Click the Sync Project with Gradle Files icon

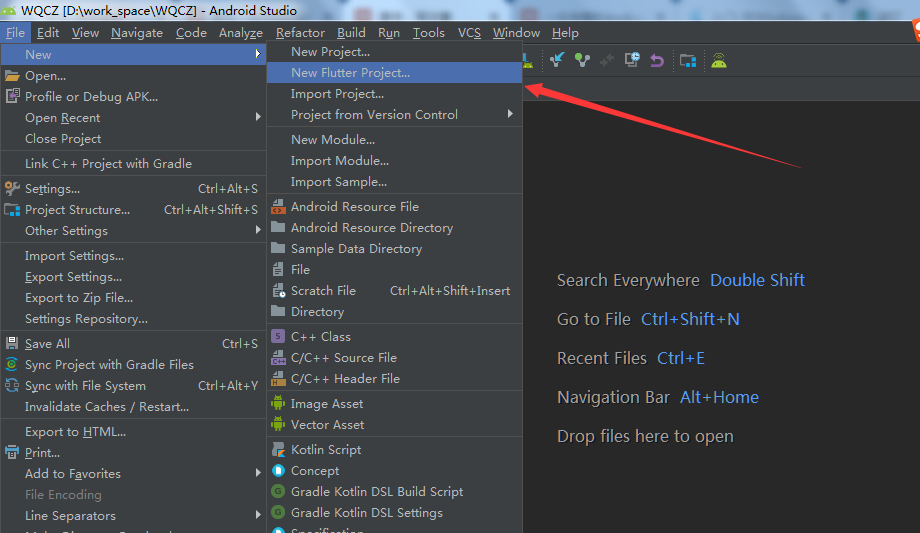pos(12,365)
